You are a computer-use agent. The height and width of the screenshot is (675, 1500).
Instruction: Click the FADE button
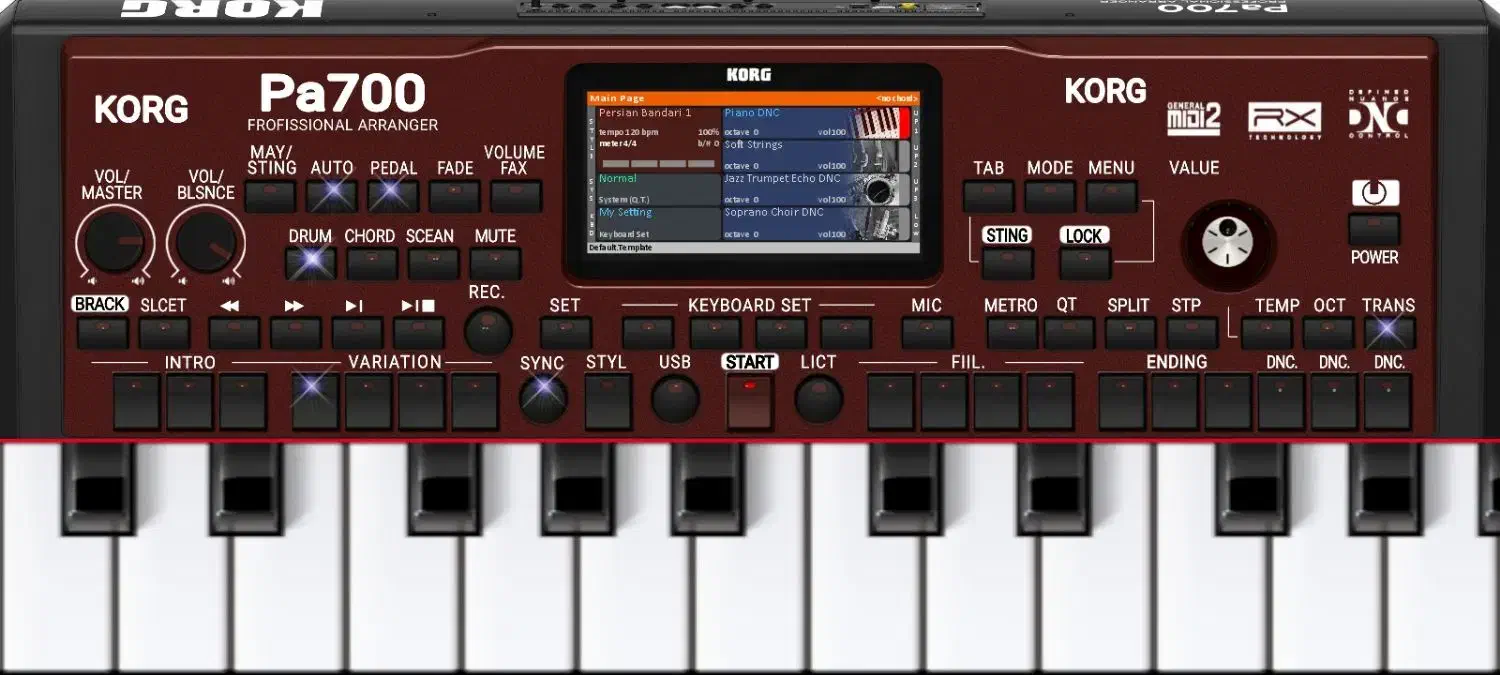pyautogui.click(x=455, y=196)
